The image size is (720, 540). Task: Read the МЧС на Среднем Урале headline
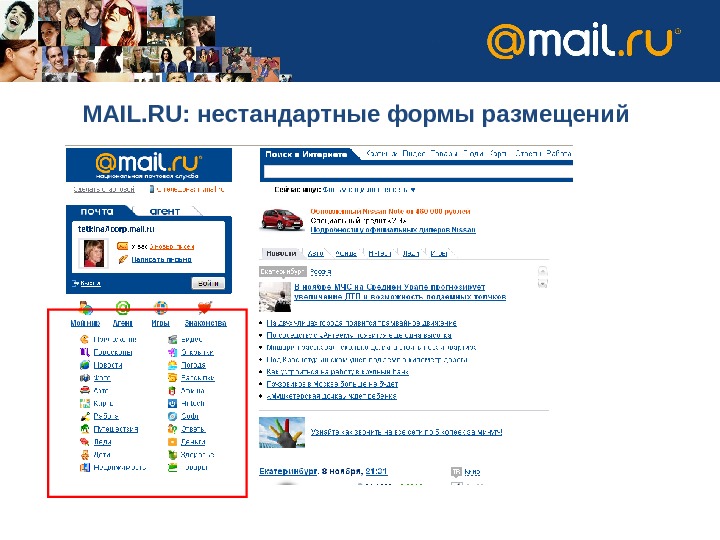(400, 292)
